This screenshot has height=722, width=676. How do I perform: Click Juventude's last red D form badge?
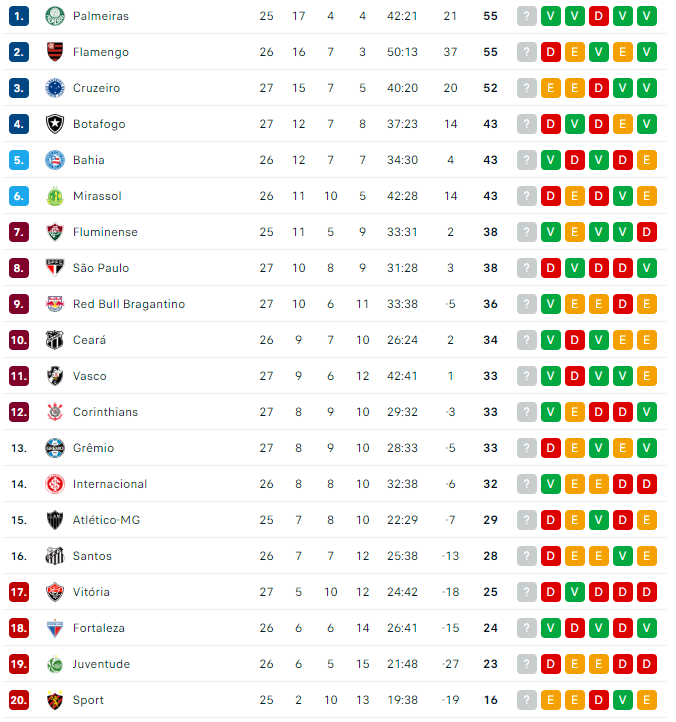click(647, 664)
